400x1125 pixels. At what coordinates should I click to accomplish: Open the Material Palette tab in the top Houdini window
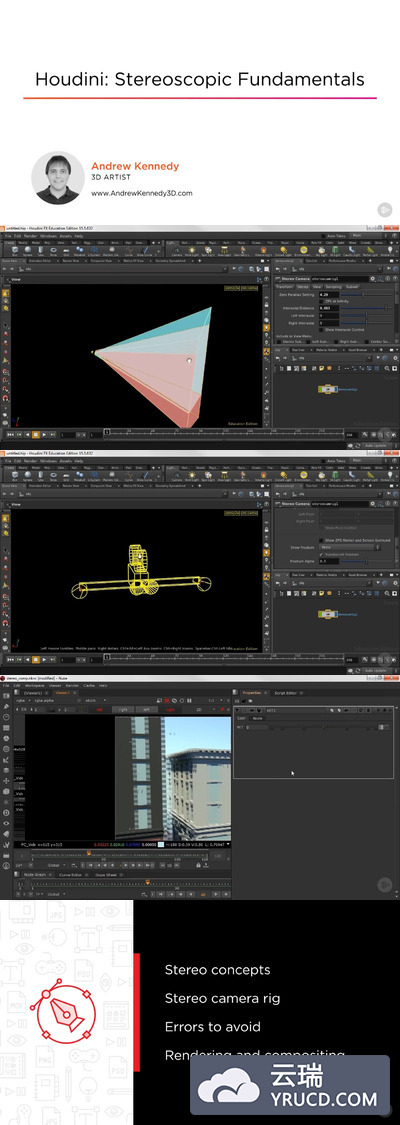coord(326,349)
